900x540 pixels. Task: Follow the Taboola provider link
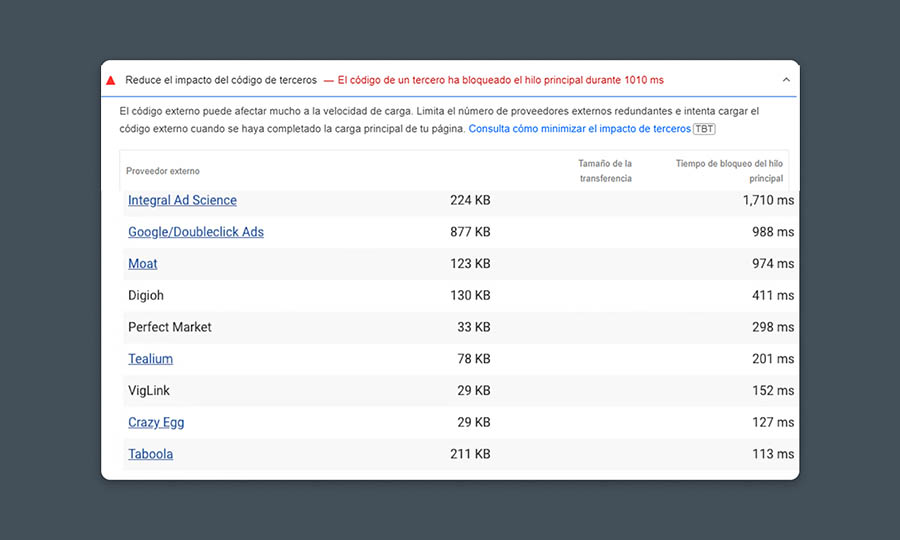point(150,454)
